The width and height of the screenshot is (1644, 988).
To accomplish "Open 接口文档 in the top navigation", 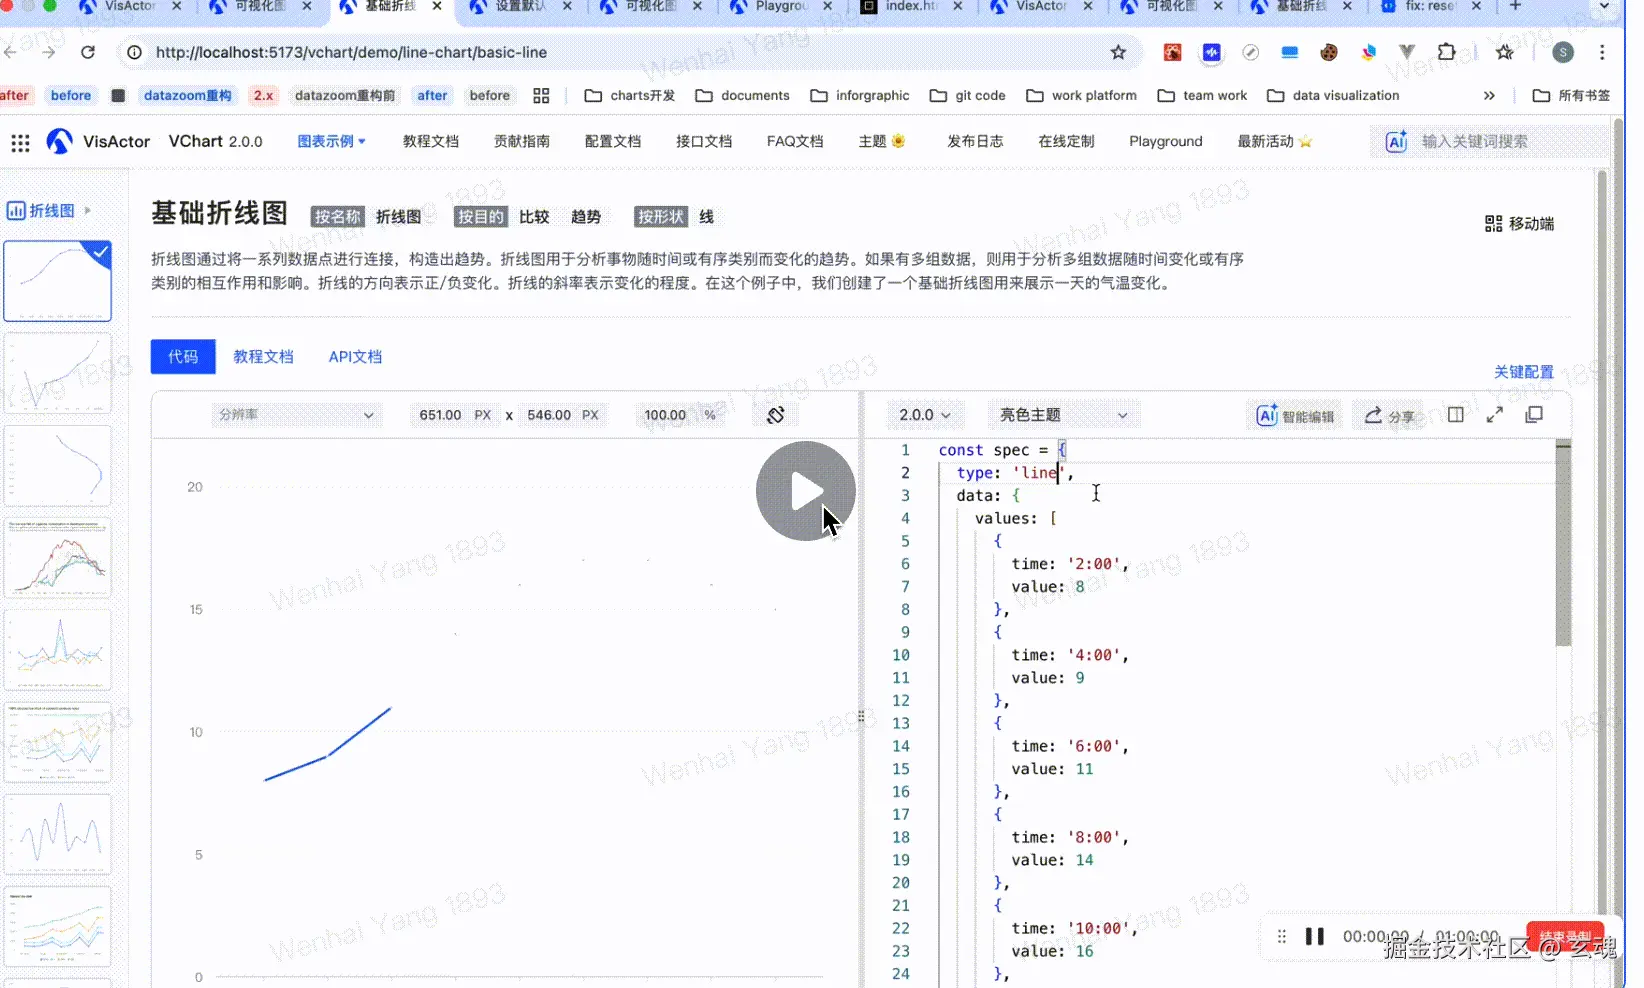I will coord(704,141).
